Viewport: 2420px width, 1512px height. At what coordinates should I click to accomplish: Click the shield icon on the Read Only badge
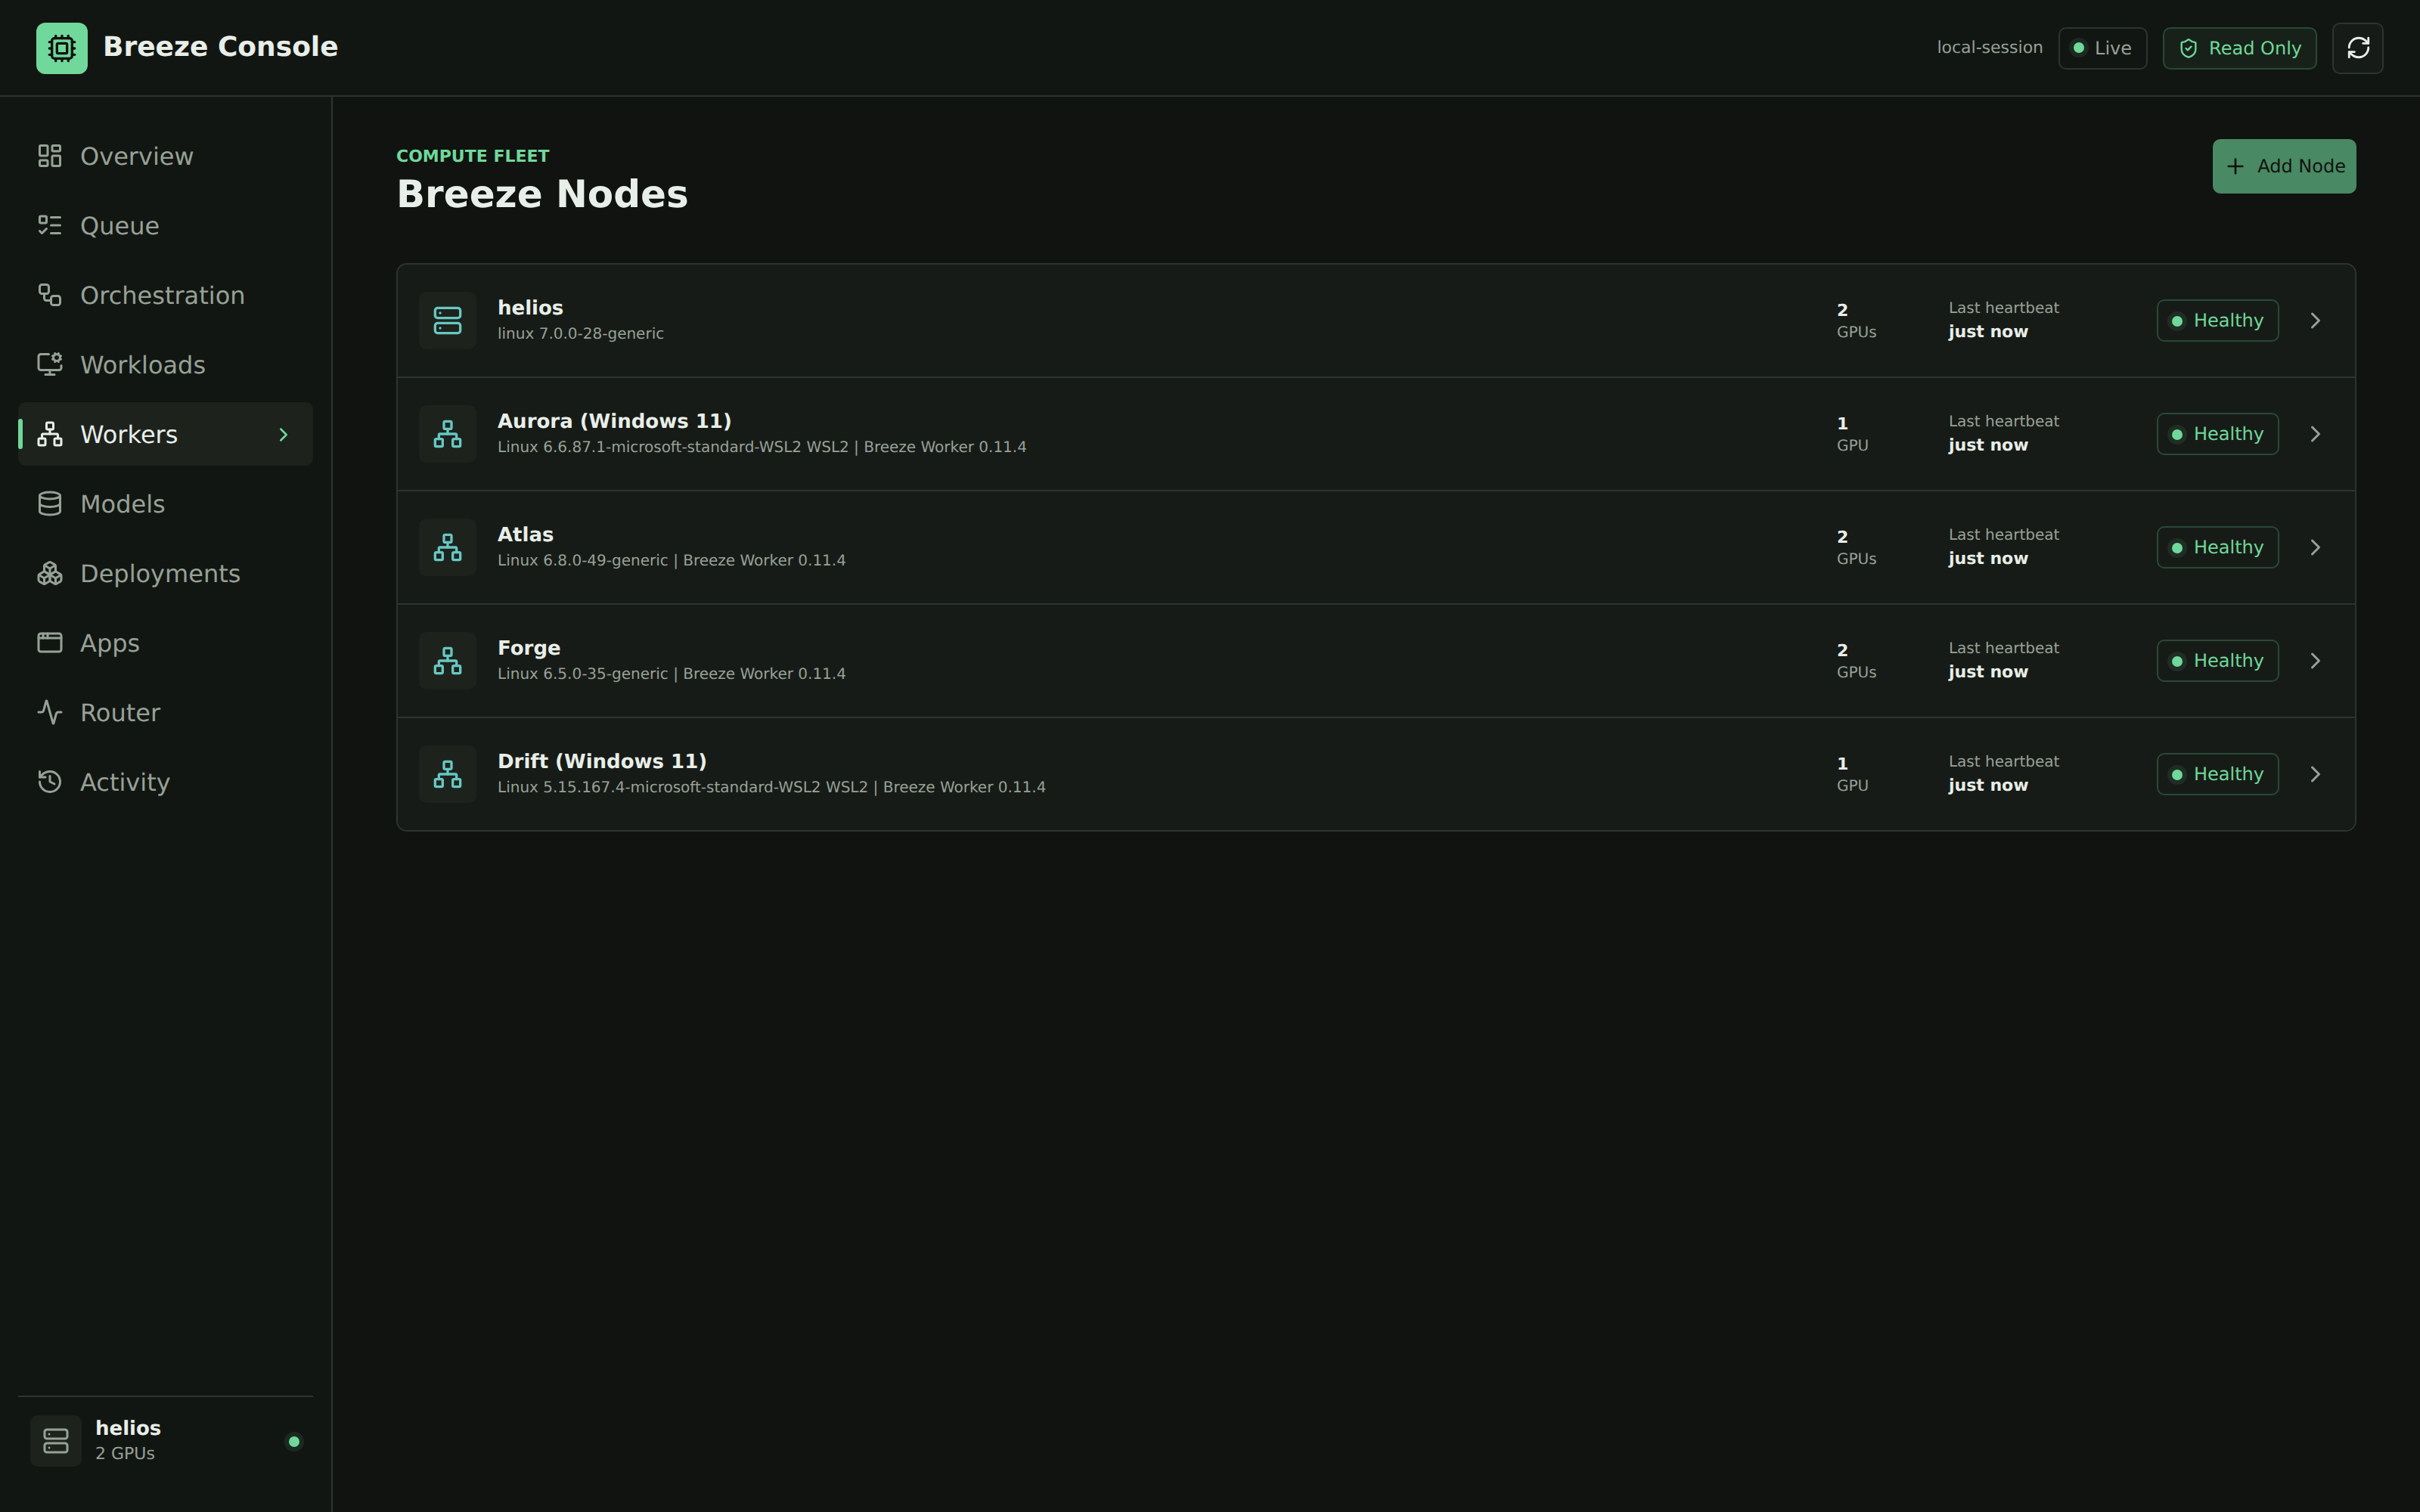[2189, 48]
